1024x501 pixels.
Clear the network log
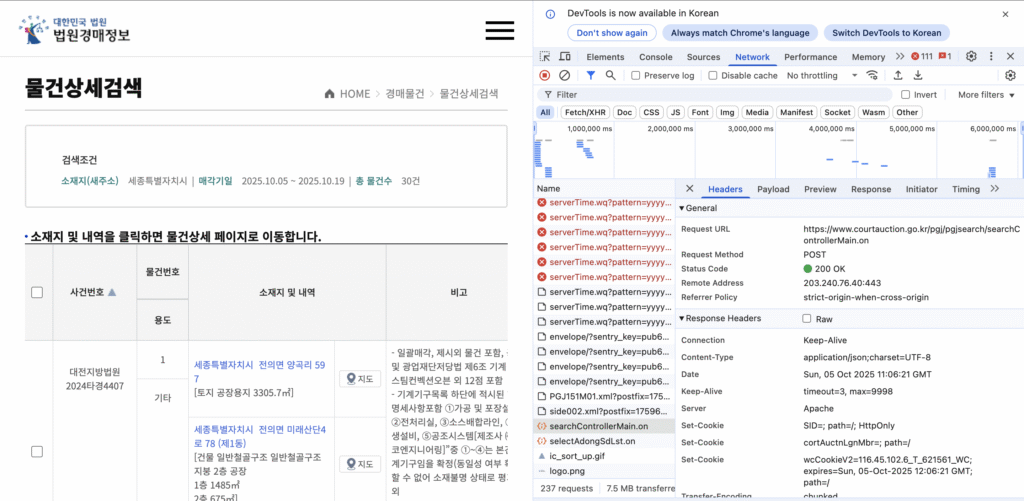click(565, 75)
